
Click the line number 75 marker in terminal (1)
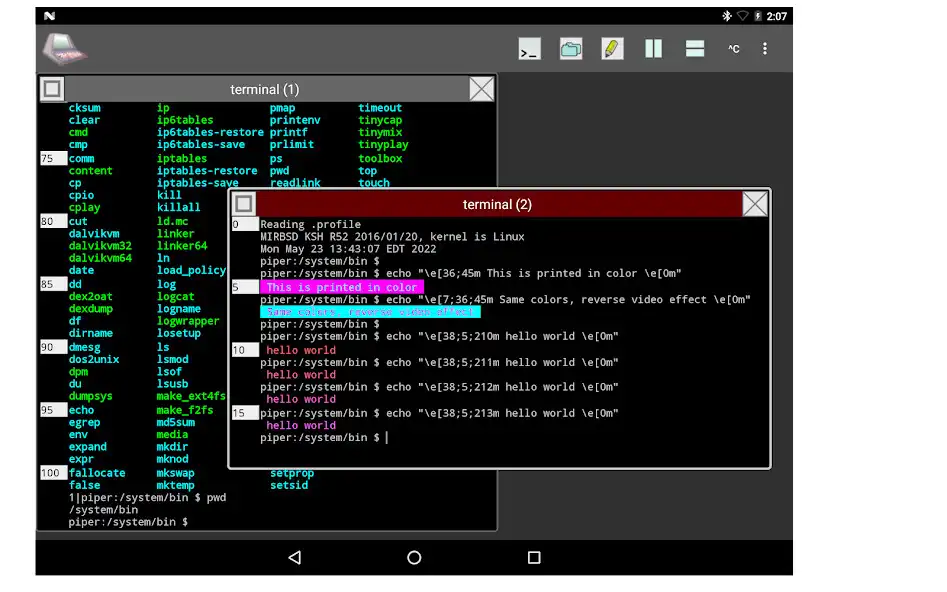coord(53,158)
